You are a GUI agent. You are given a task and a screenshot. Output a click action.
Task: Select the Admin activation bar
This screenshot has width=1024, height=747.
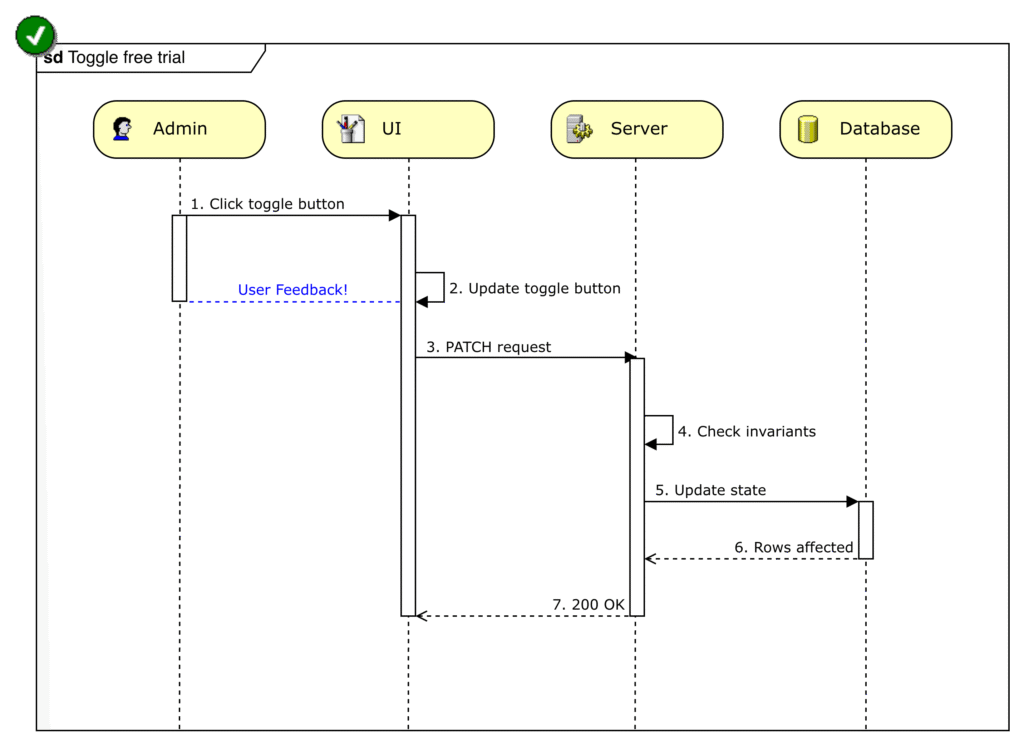(x=179, y=257)
